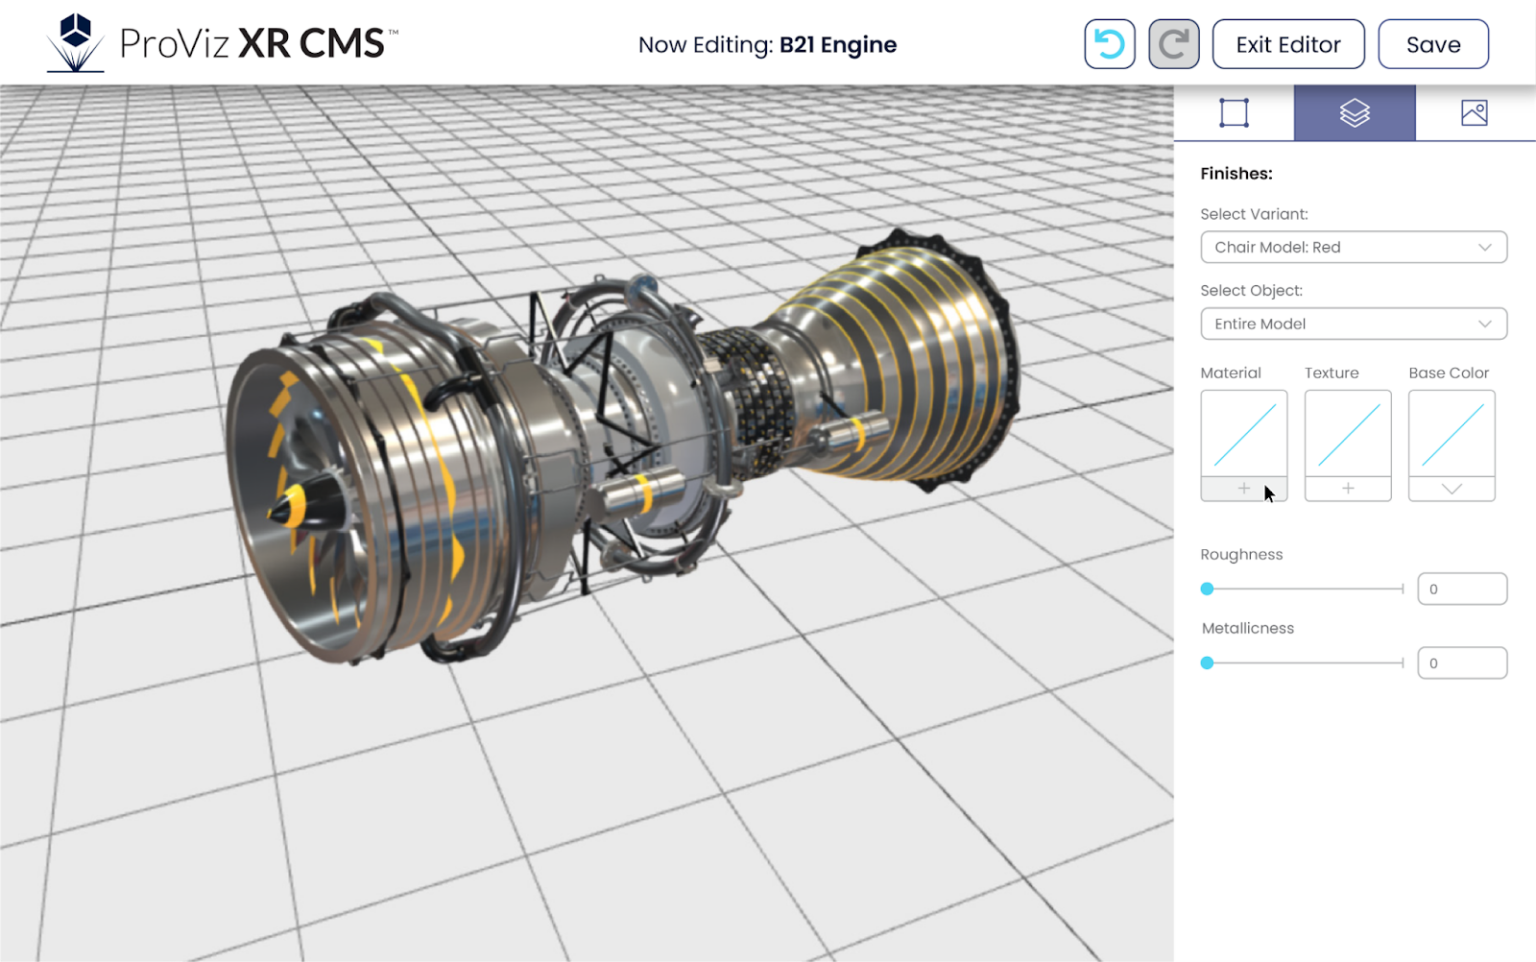Screen dimensions: 1536x962
Task: Click the 'Select Variant:' label
Action: 1254,214
